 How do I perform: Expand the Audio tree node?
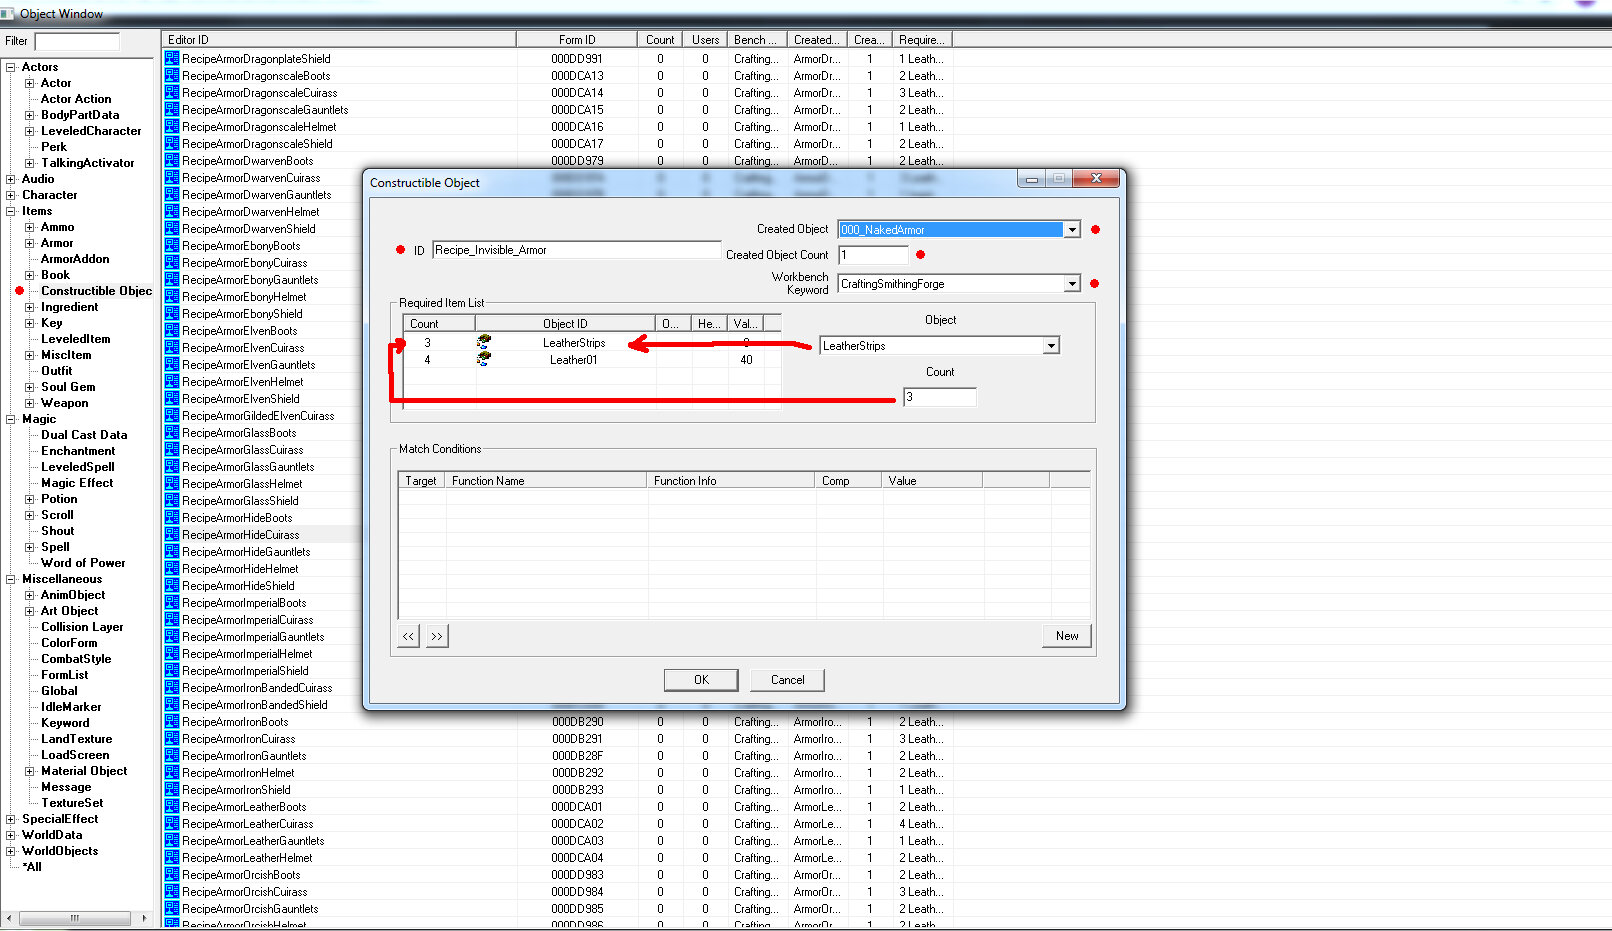pyautogui.click(x=11, y=179)
